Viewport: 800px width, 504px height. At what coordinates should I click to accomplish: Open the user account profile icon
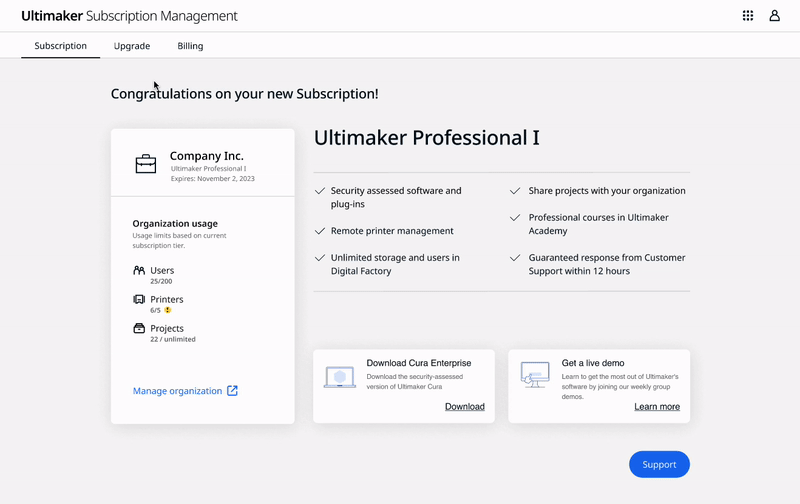pos(774,16)
